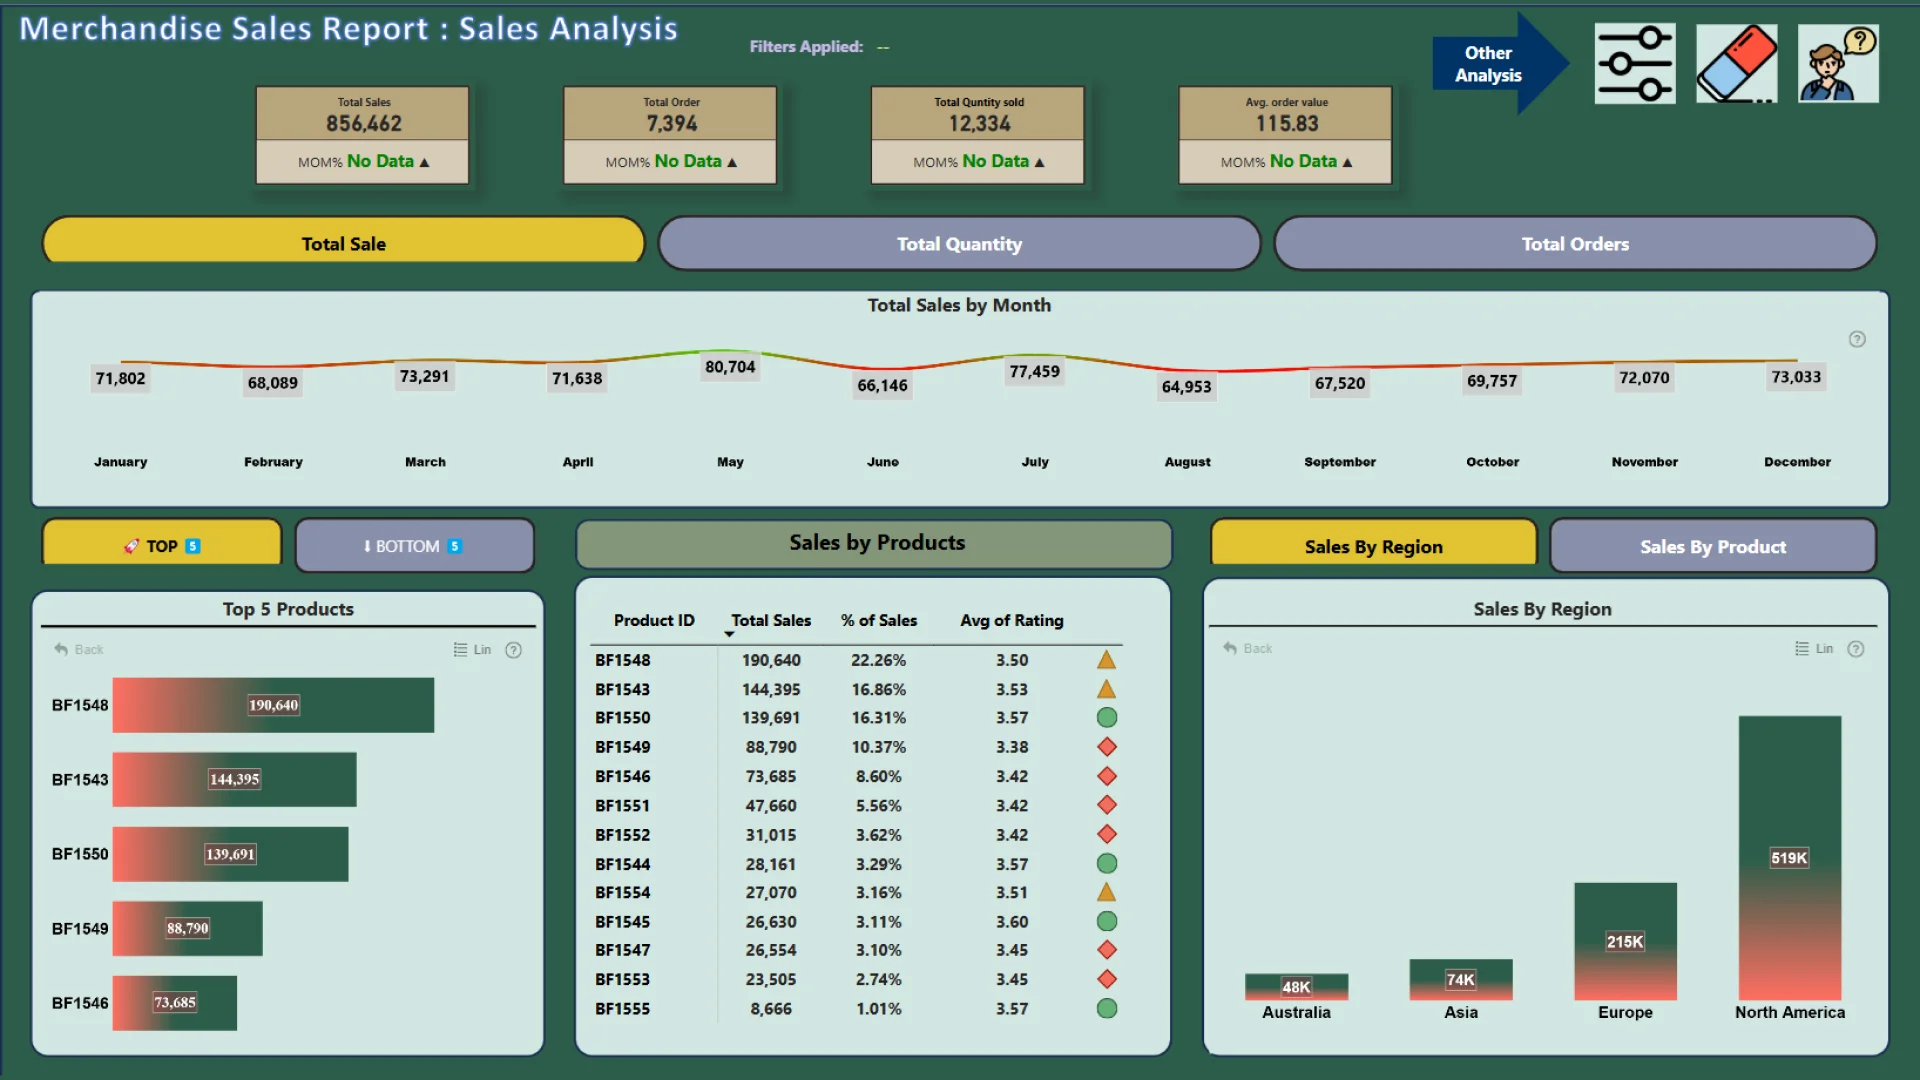The height and width of the screenshot is (1080, 1920).
Task: Click the BF1546 bar in Top 5 Products
Action: coord(174,1002)
